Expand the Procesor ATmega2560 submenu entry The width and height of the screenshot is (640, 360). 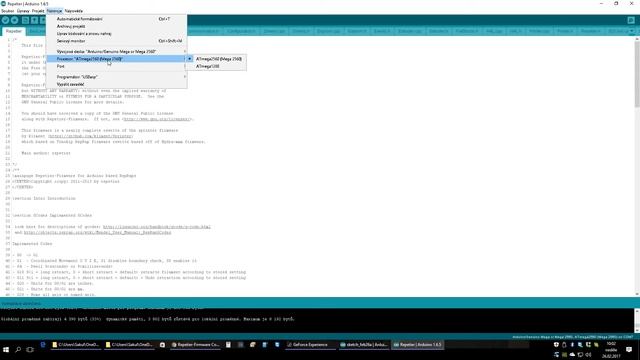[116, 59]
